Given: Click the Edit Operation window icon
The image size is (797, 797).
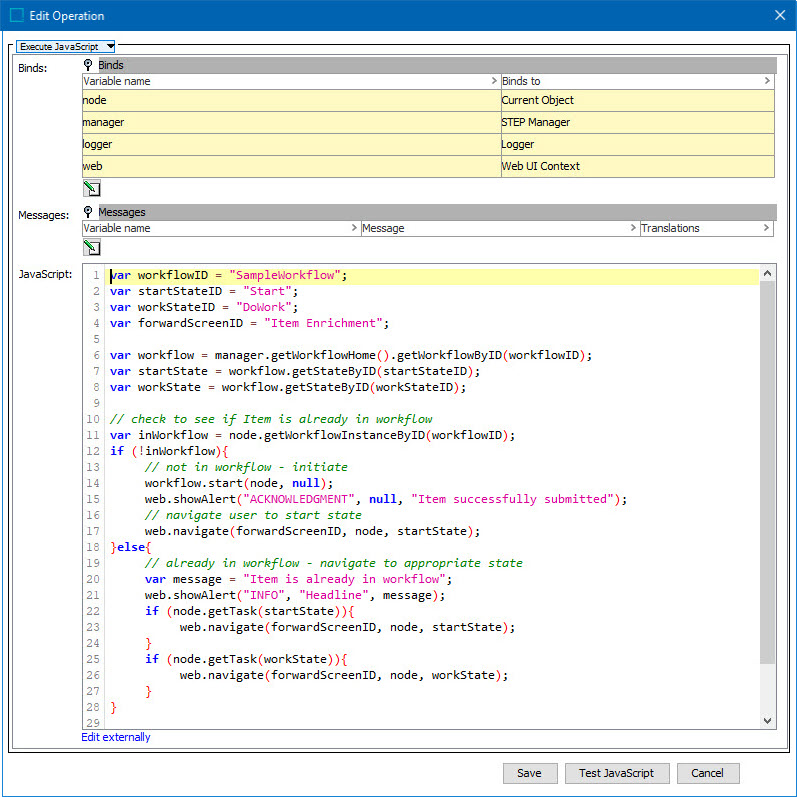Looking at the screenshot, I should [x=16, y=15].
